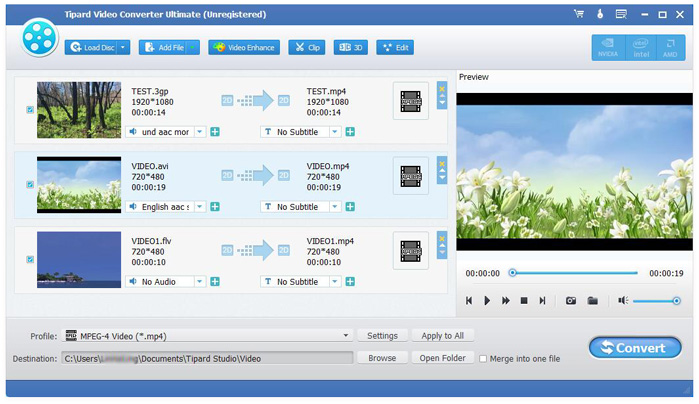
Task: Browse for destination folder
Action: [382, 358]
